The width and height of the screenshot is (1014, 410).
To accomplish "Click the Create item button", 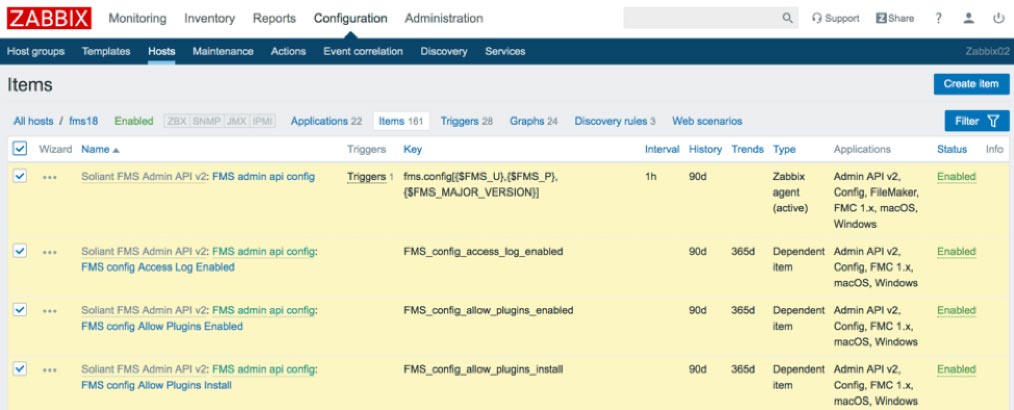I will point(971,83).
